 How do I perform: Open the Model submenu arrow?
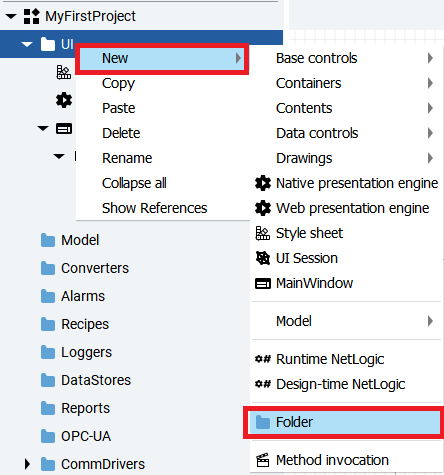tap(430, 321)
